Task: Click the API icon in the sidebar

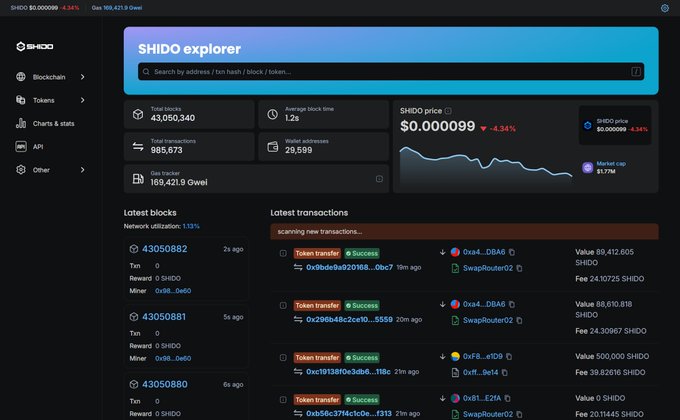Action: [21, 147]
